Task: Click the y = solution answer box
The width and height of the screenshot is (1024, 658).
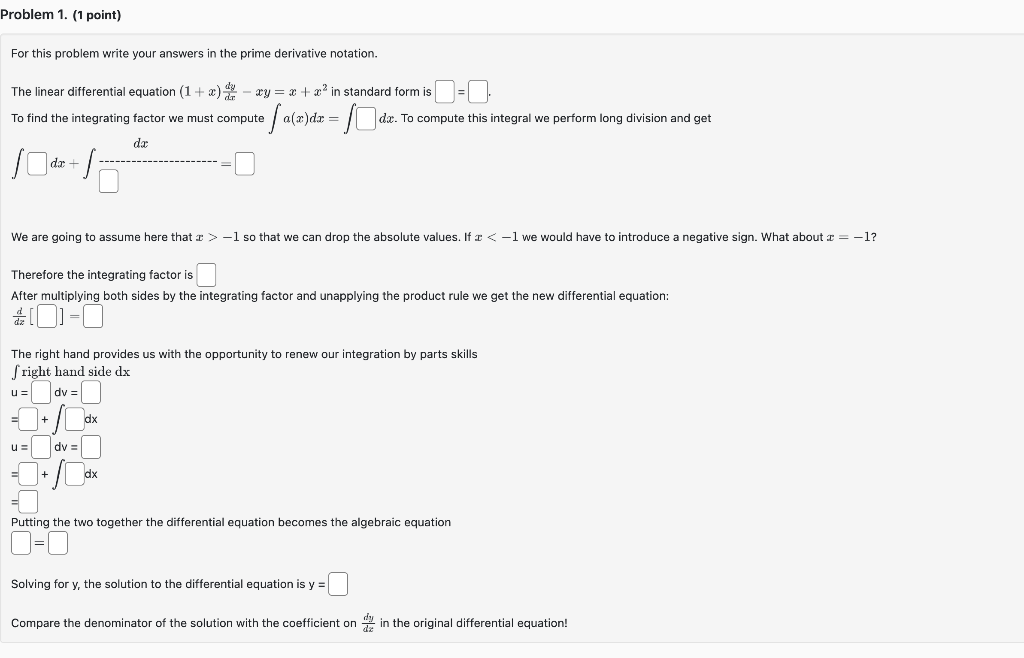Action: pos(337,583)
